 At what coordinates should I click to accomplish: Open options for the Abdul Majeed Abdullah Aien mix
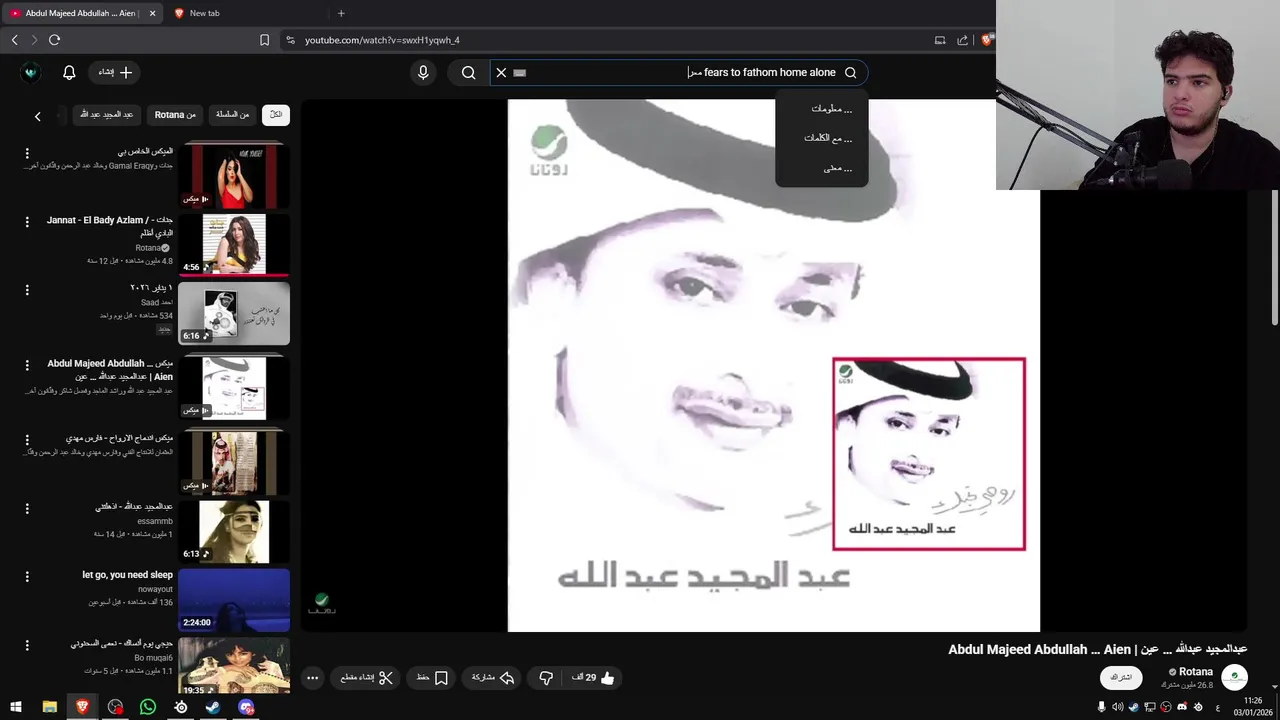[x=27, y=365]
